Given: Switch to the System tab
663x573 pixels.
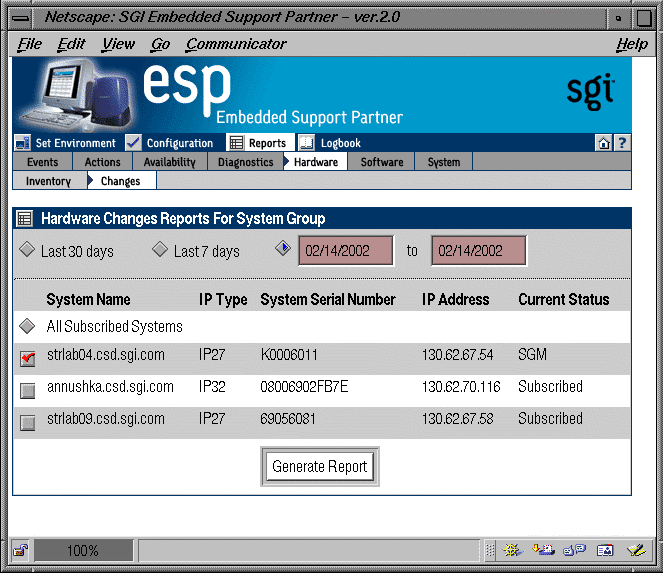Looking at the screenshot, I should pos(444,162).
